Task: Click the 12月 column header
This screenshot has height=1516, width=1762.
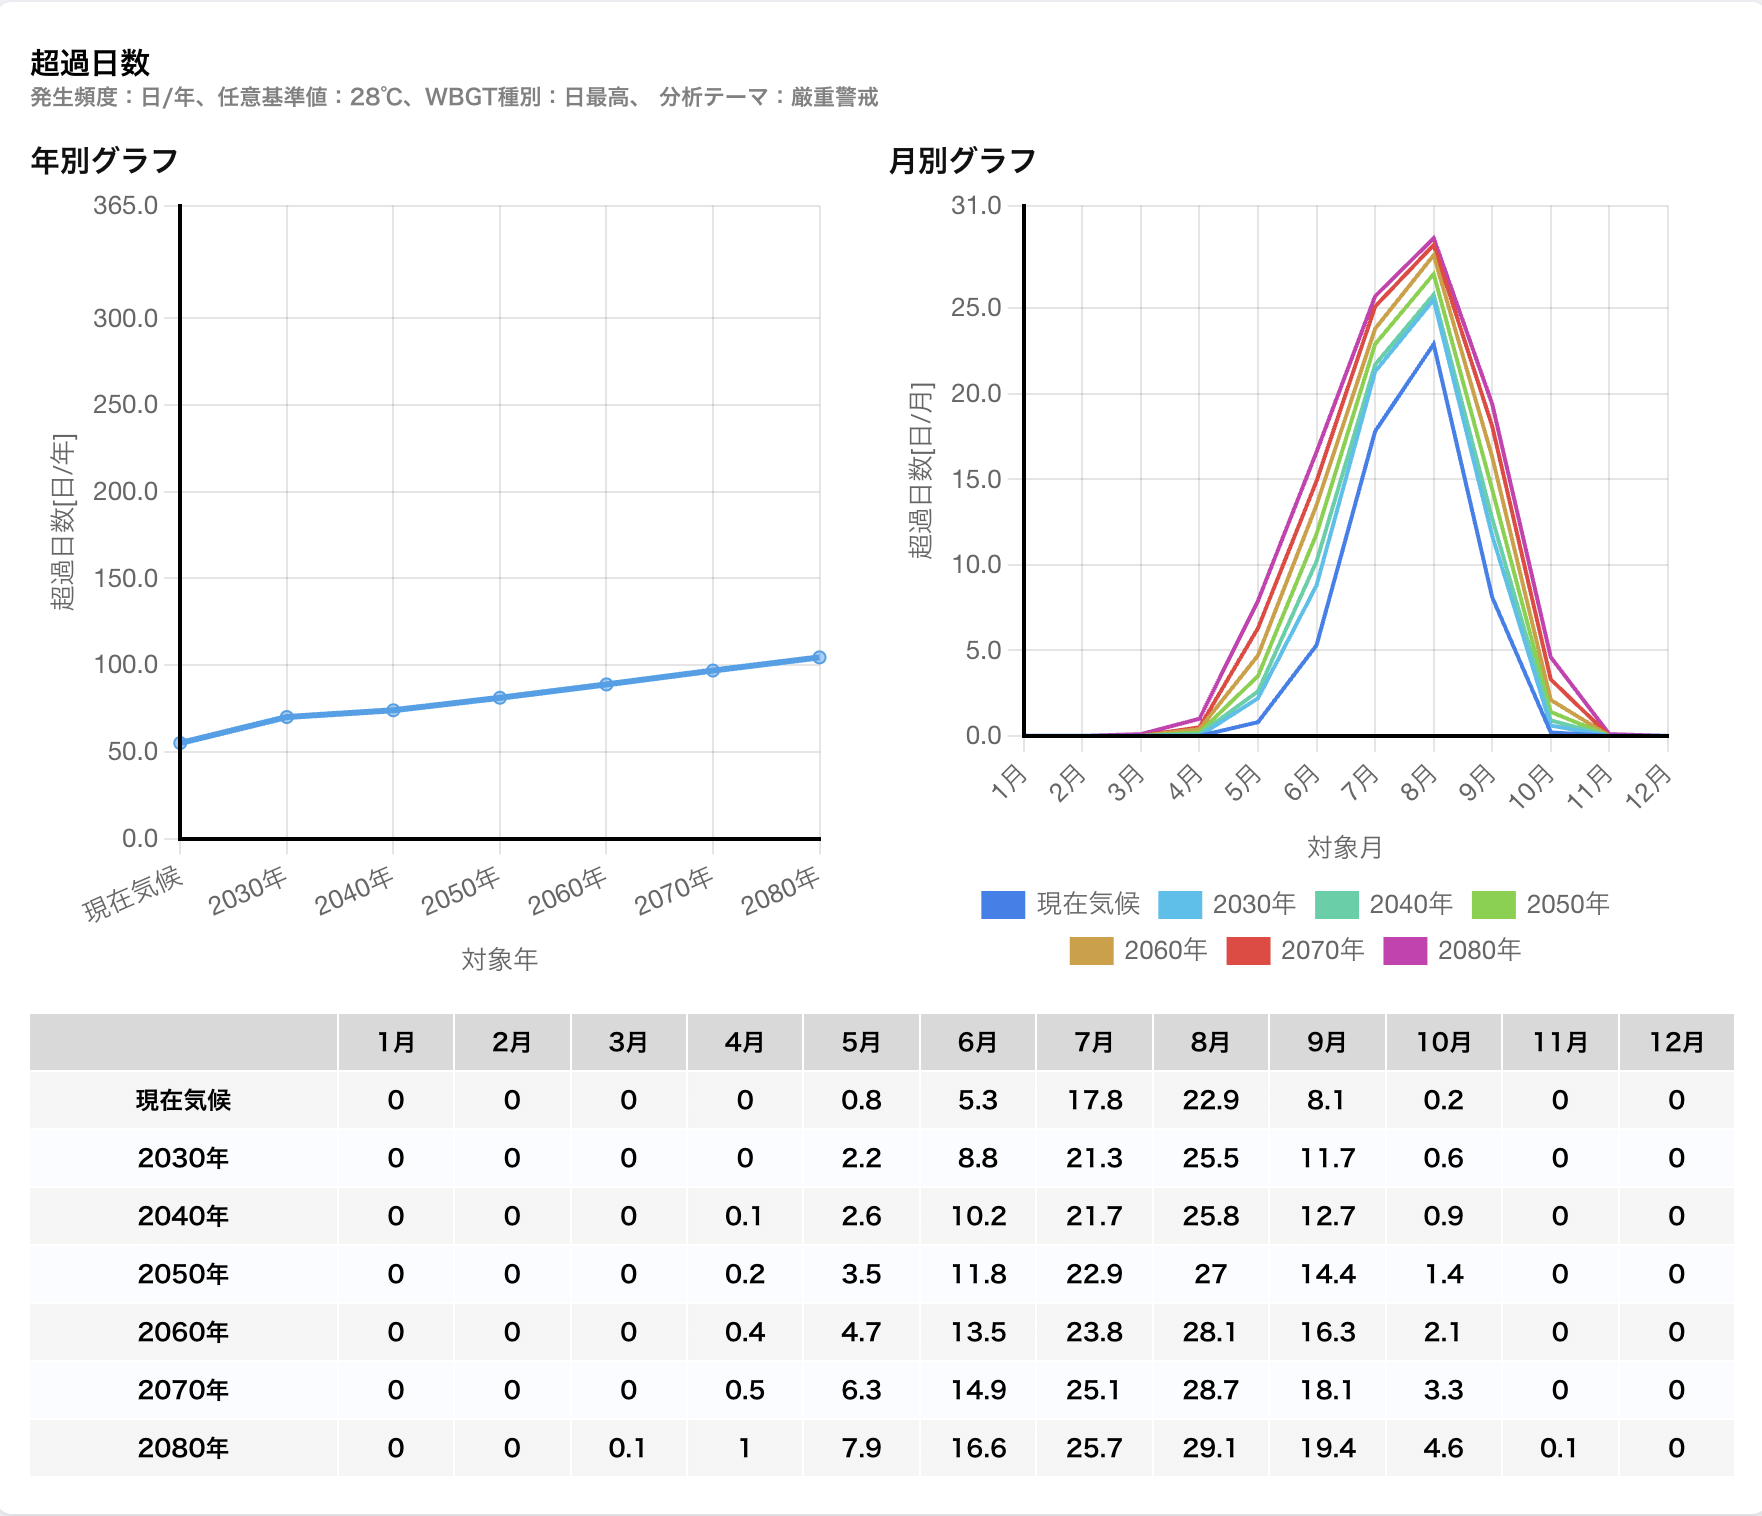Action: [x=1676, y=1042]
